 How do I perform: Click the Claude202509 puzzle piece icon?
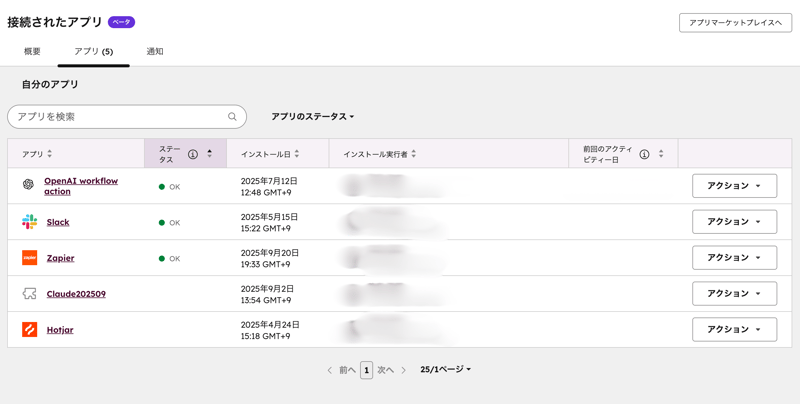[29, 294]
